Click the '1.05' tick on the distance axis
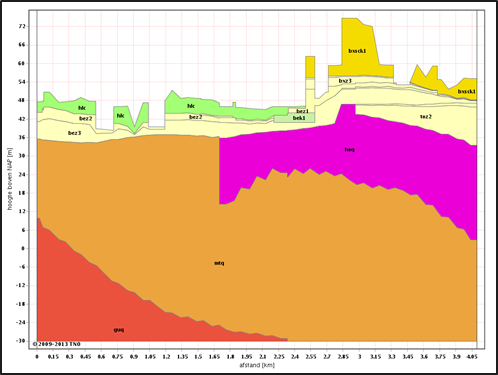This screenshot has width=498, height=375. coord(150,357)
